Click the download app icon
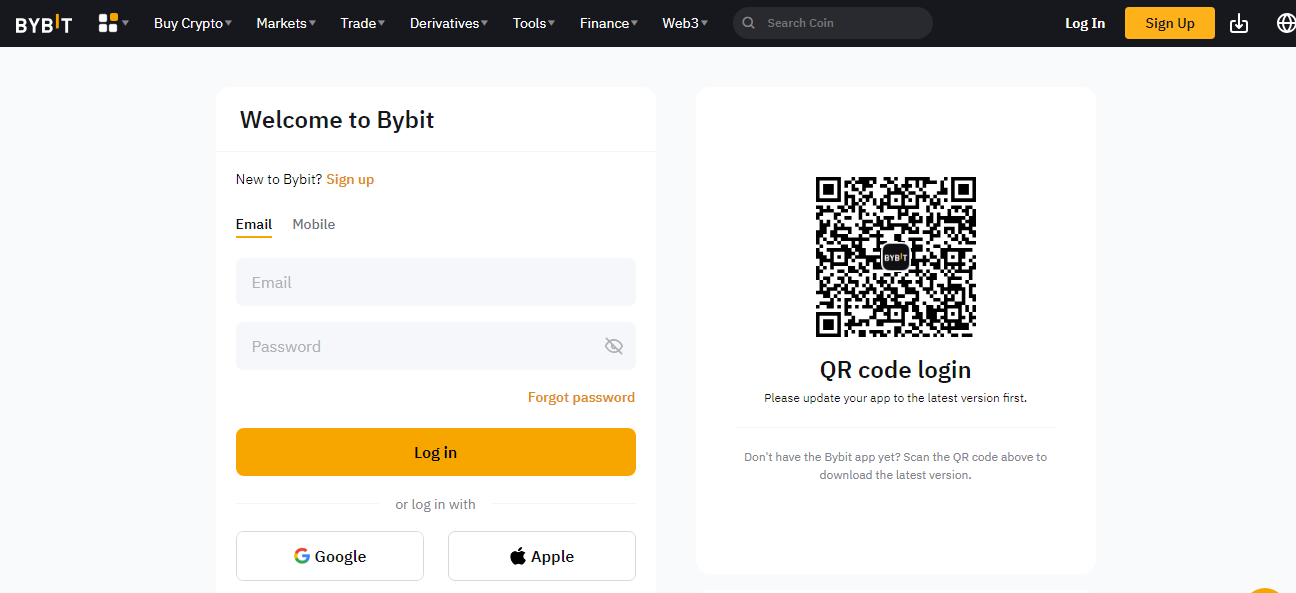The width and height of the screenshot is (1296, 593). point(1239,23)
